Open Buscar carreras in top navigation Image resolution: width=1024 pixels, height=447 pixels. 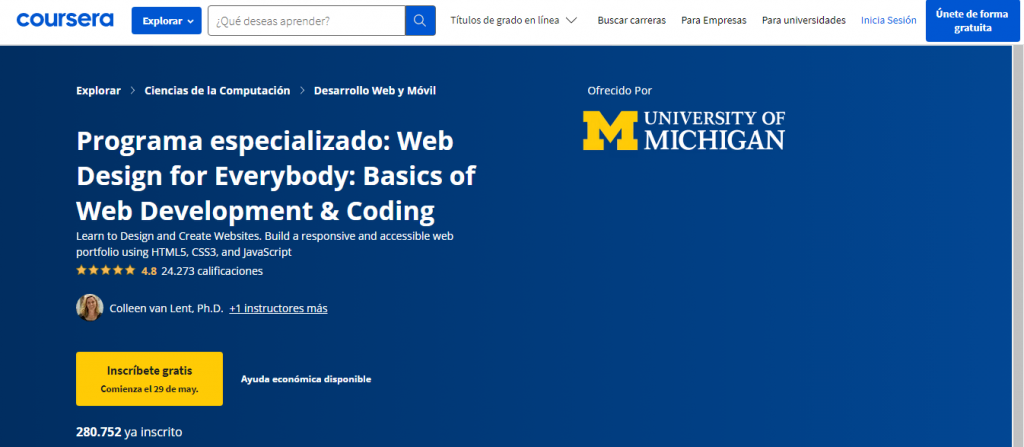tap(630, 20)
